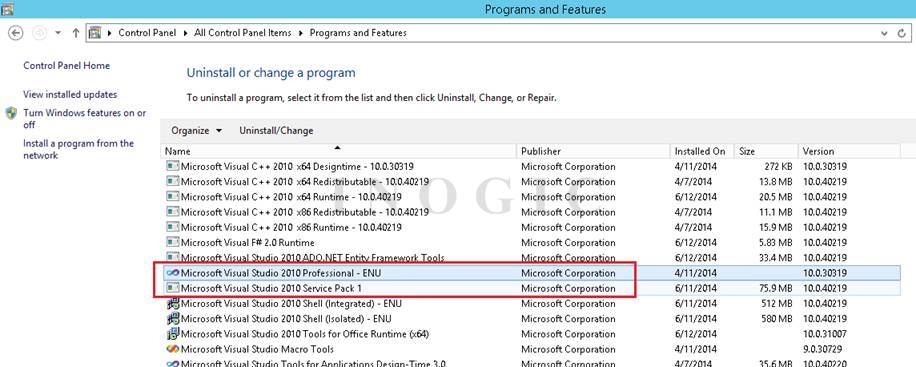Select Microsoft Visual C++ 2010 x86 Runtime entry
This screenshot has width=916, height=367.
[x=291, y=227]
